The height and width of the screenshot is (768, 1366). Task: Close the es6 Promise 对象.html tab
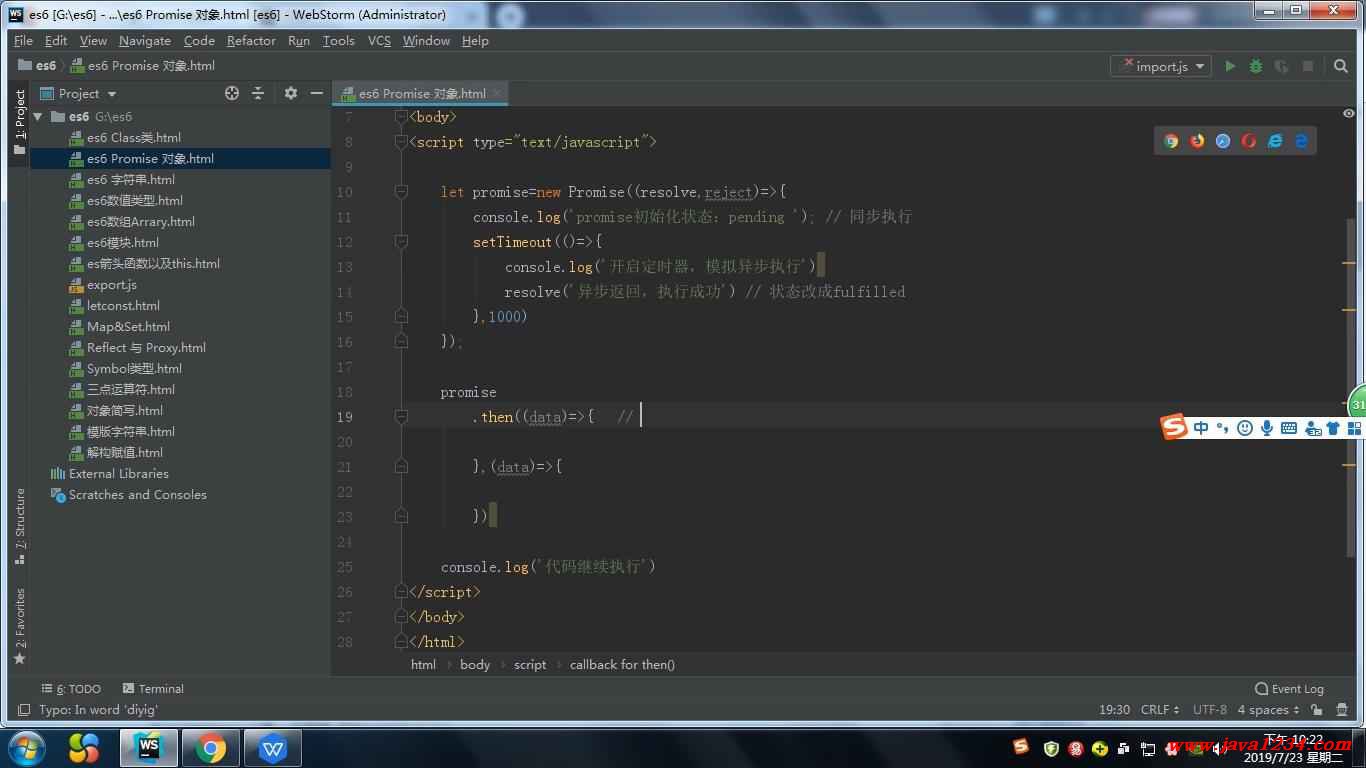click(x=496, y=93)
